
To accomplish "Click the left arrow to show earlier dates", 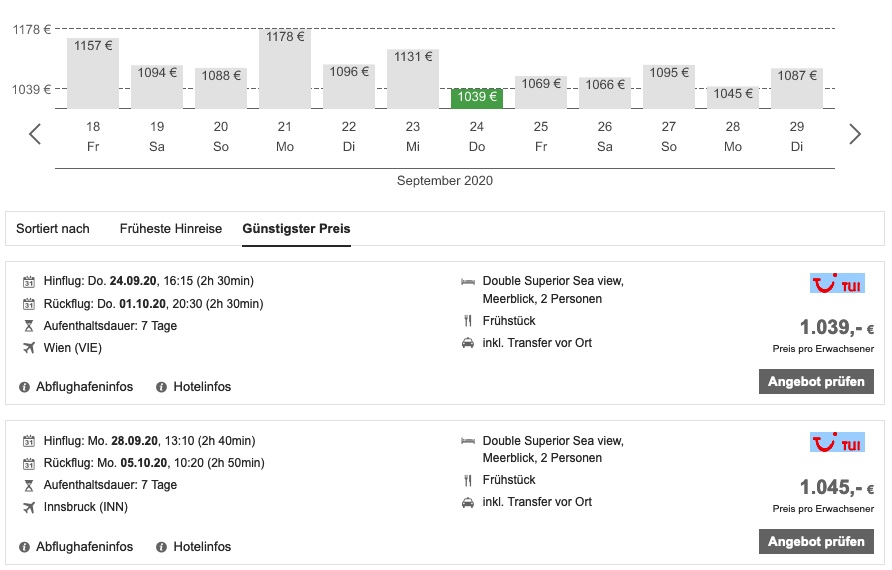I will [35, 134].
